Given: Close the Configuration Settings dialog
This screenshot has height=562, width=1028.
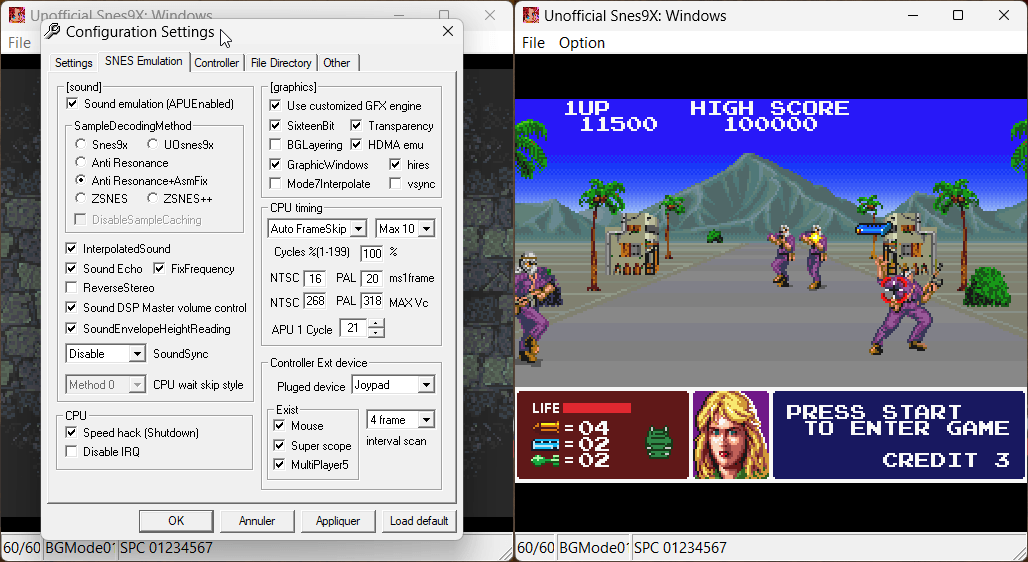Looking at the screenshot, I should coord(448,31).
